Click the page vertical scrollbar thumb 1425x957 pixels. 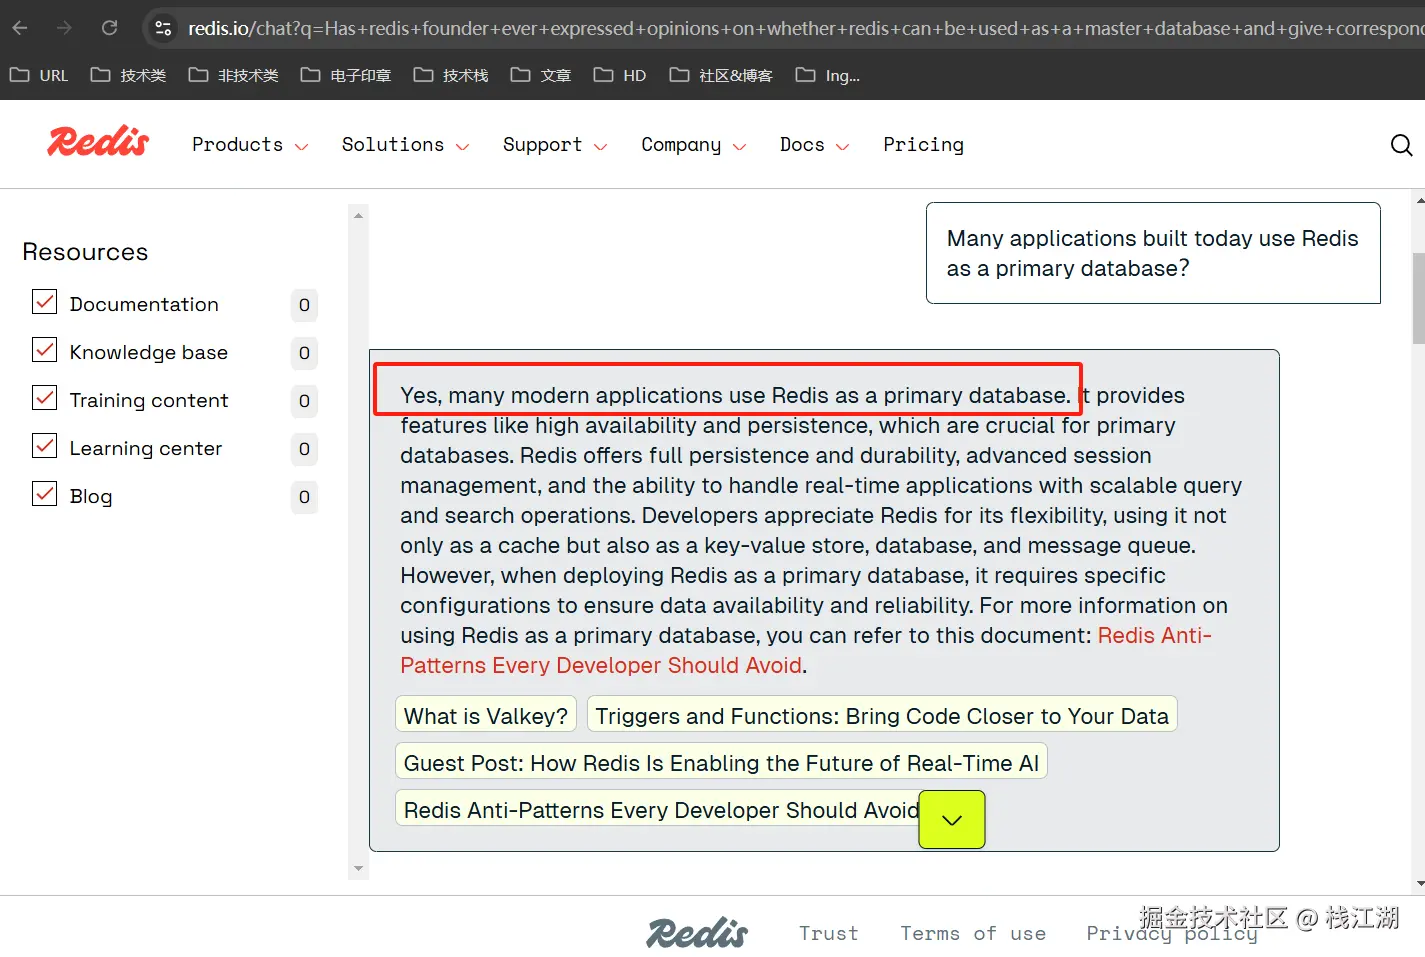click(1418, 298)
